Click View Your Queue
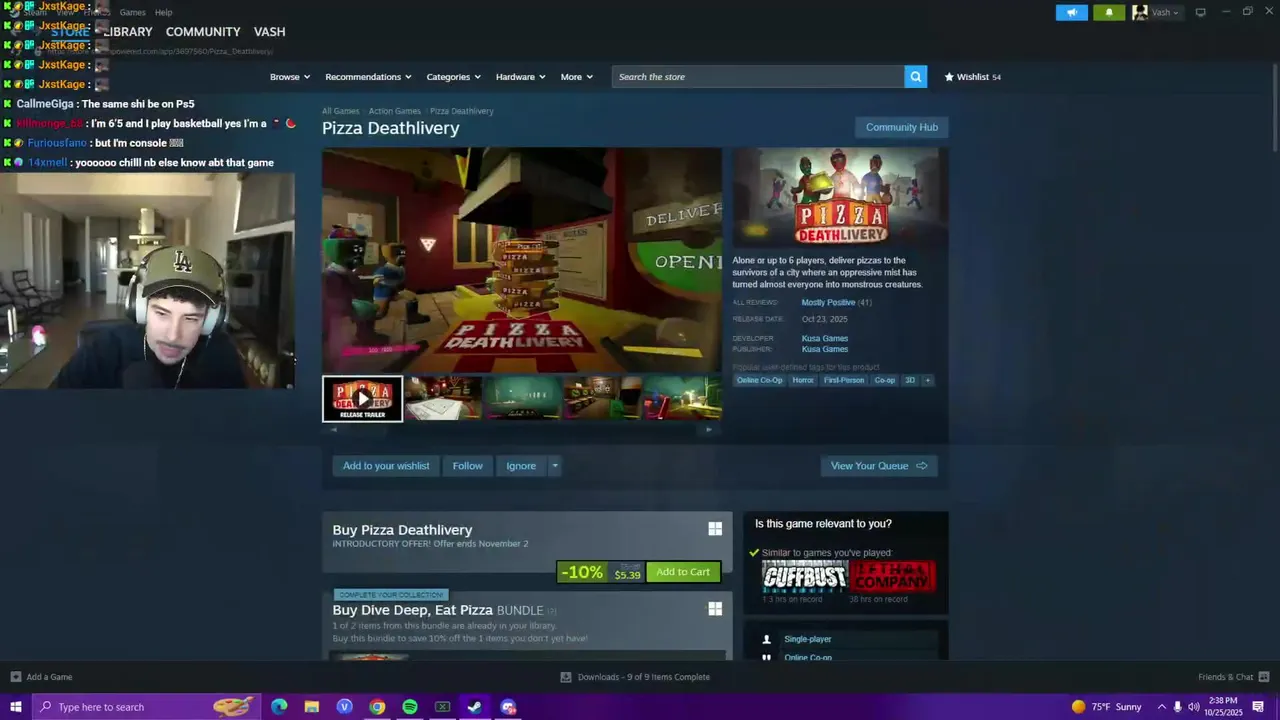Screen dimensions: 1280x720 click(879, 466)
